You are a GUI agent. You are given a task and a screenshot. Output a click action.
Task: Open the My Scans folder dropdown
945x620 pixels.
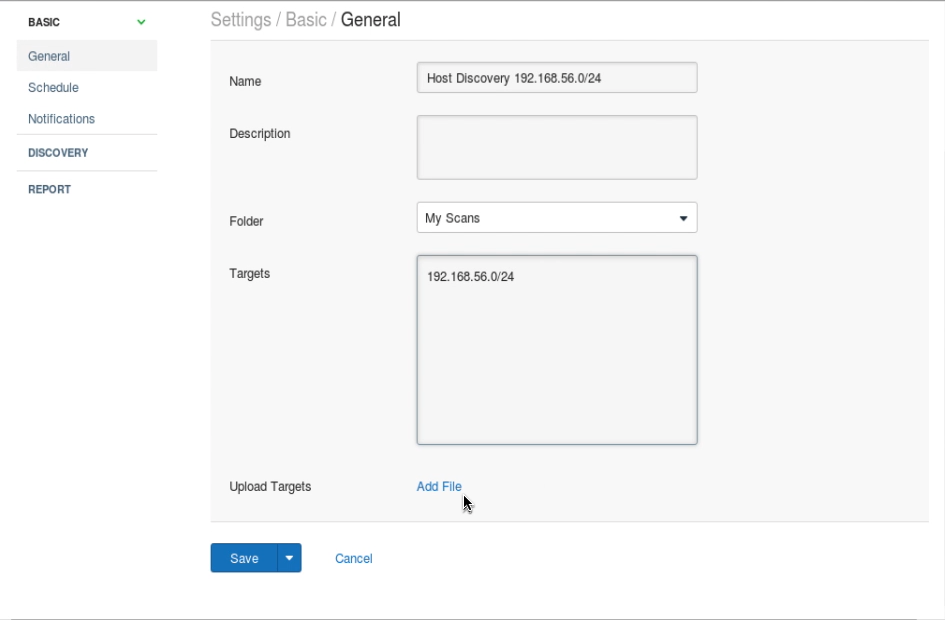pos(557,218)
